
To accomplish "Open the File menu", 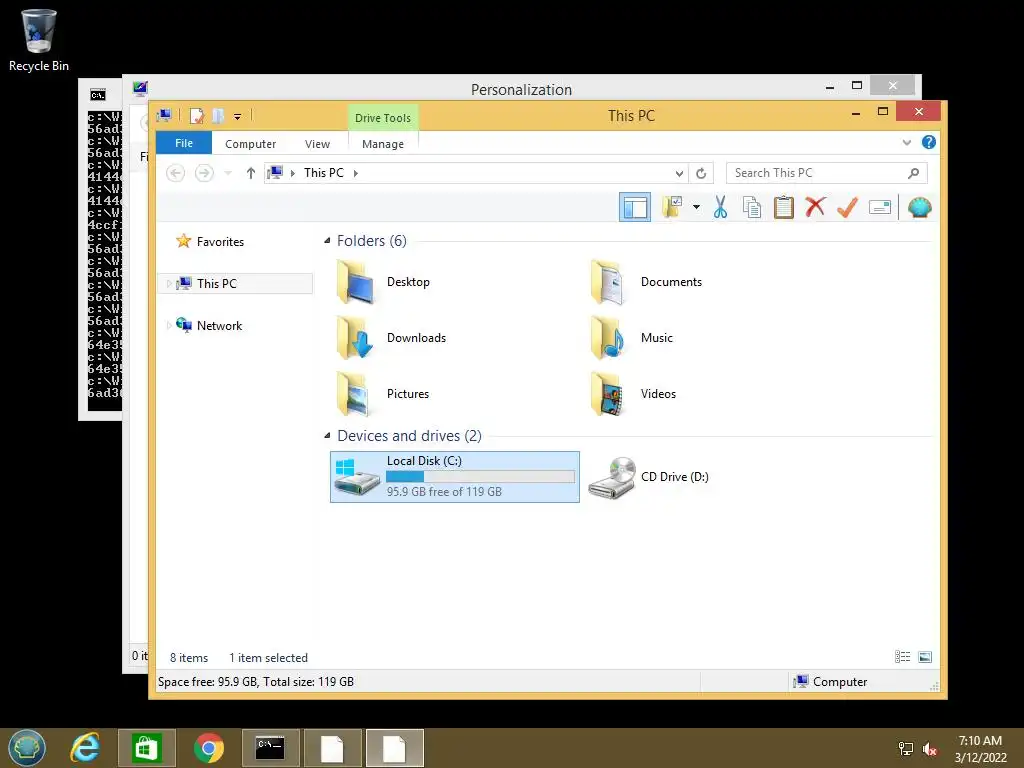I will click(184, 143).
